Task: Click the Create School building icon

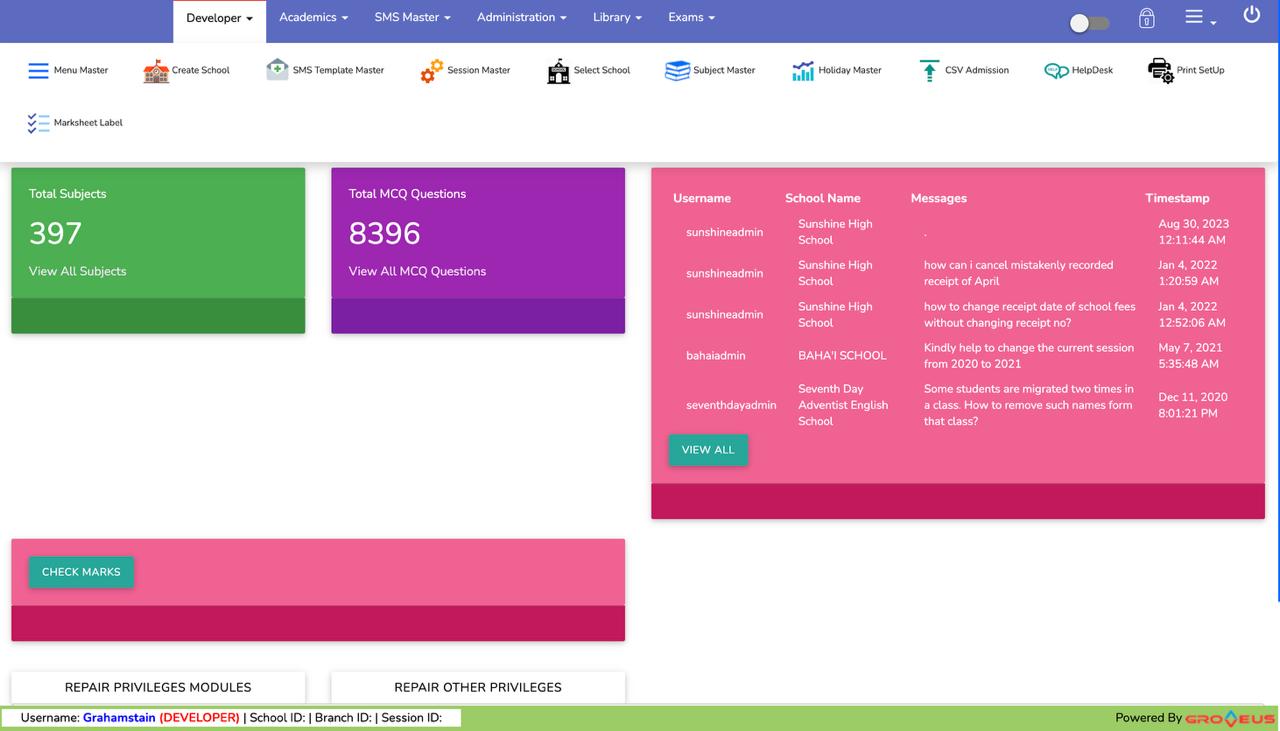Action: click(156, 71)
